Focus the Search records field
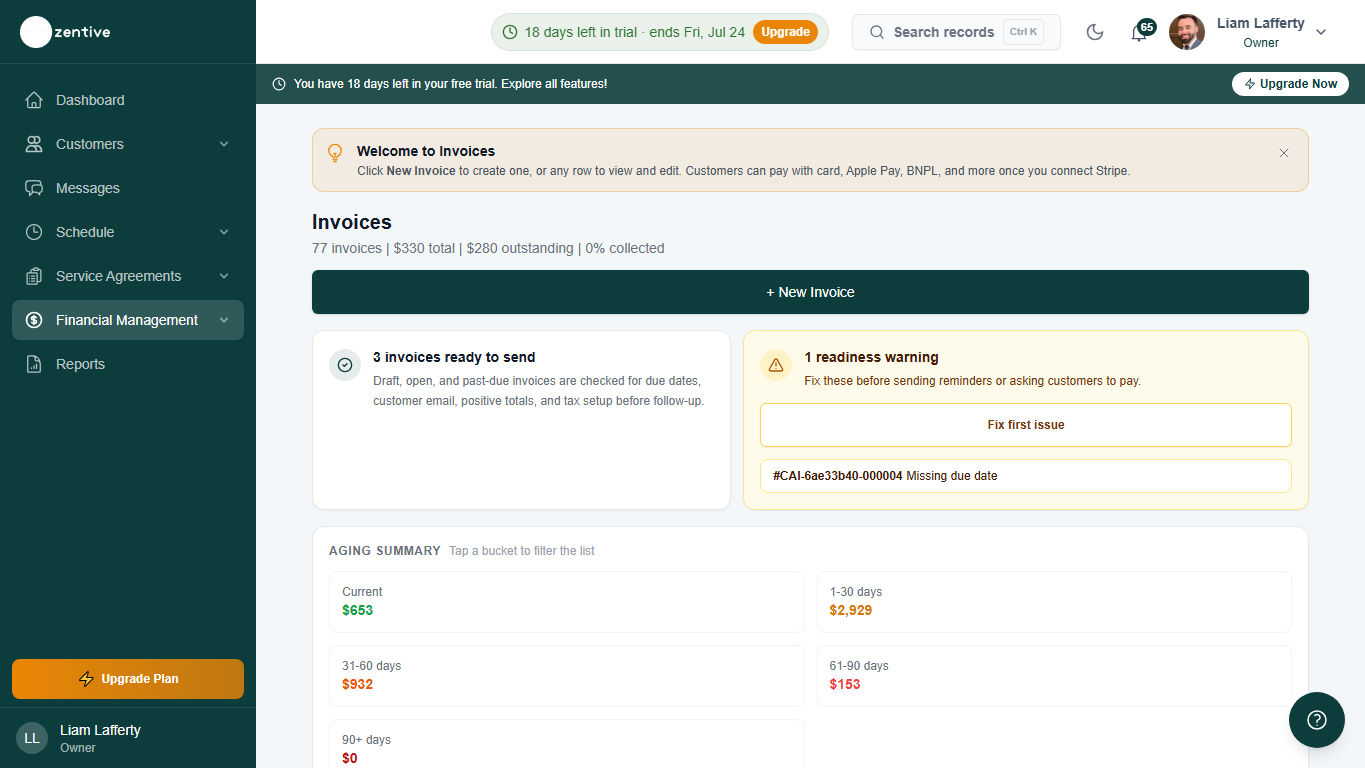 pos(956,32)
